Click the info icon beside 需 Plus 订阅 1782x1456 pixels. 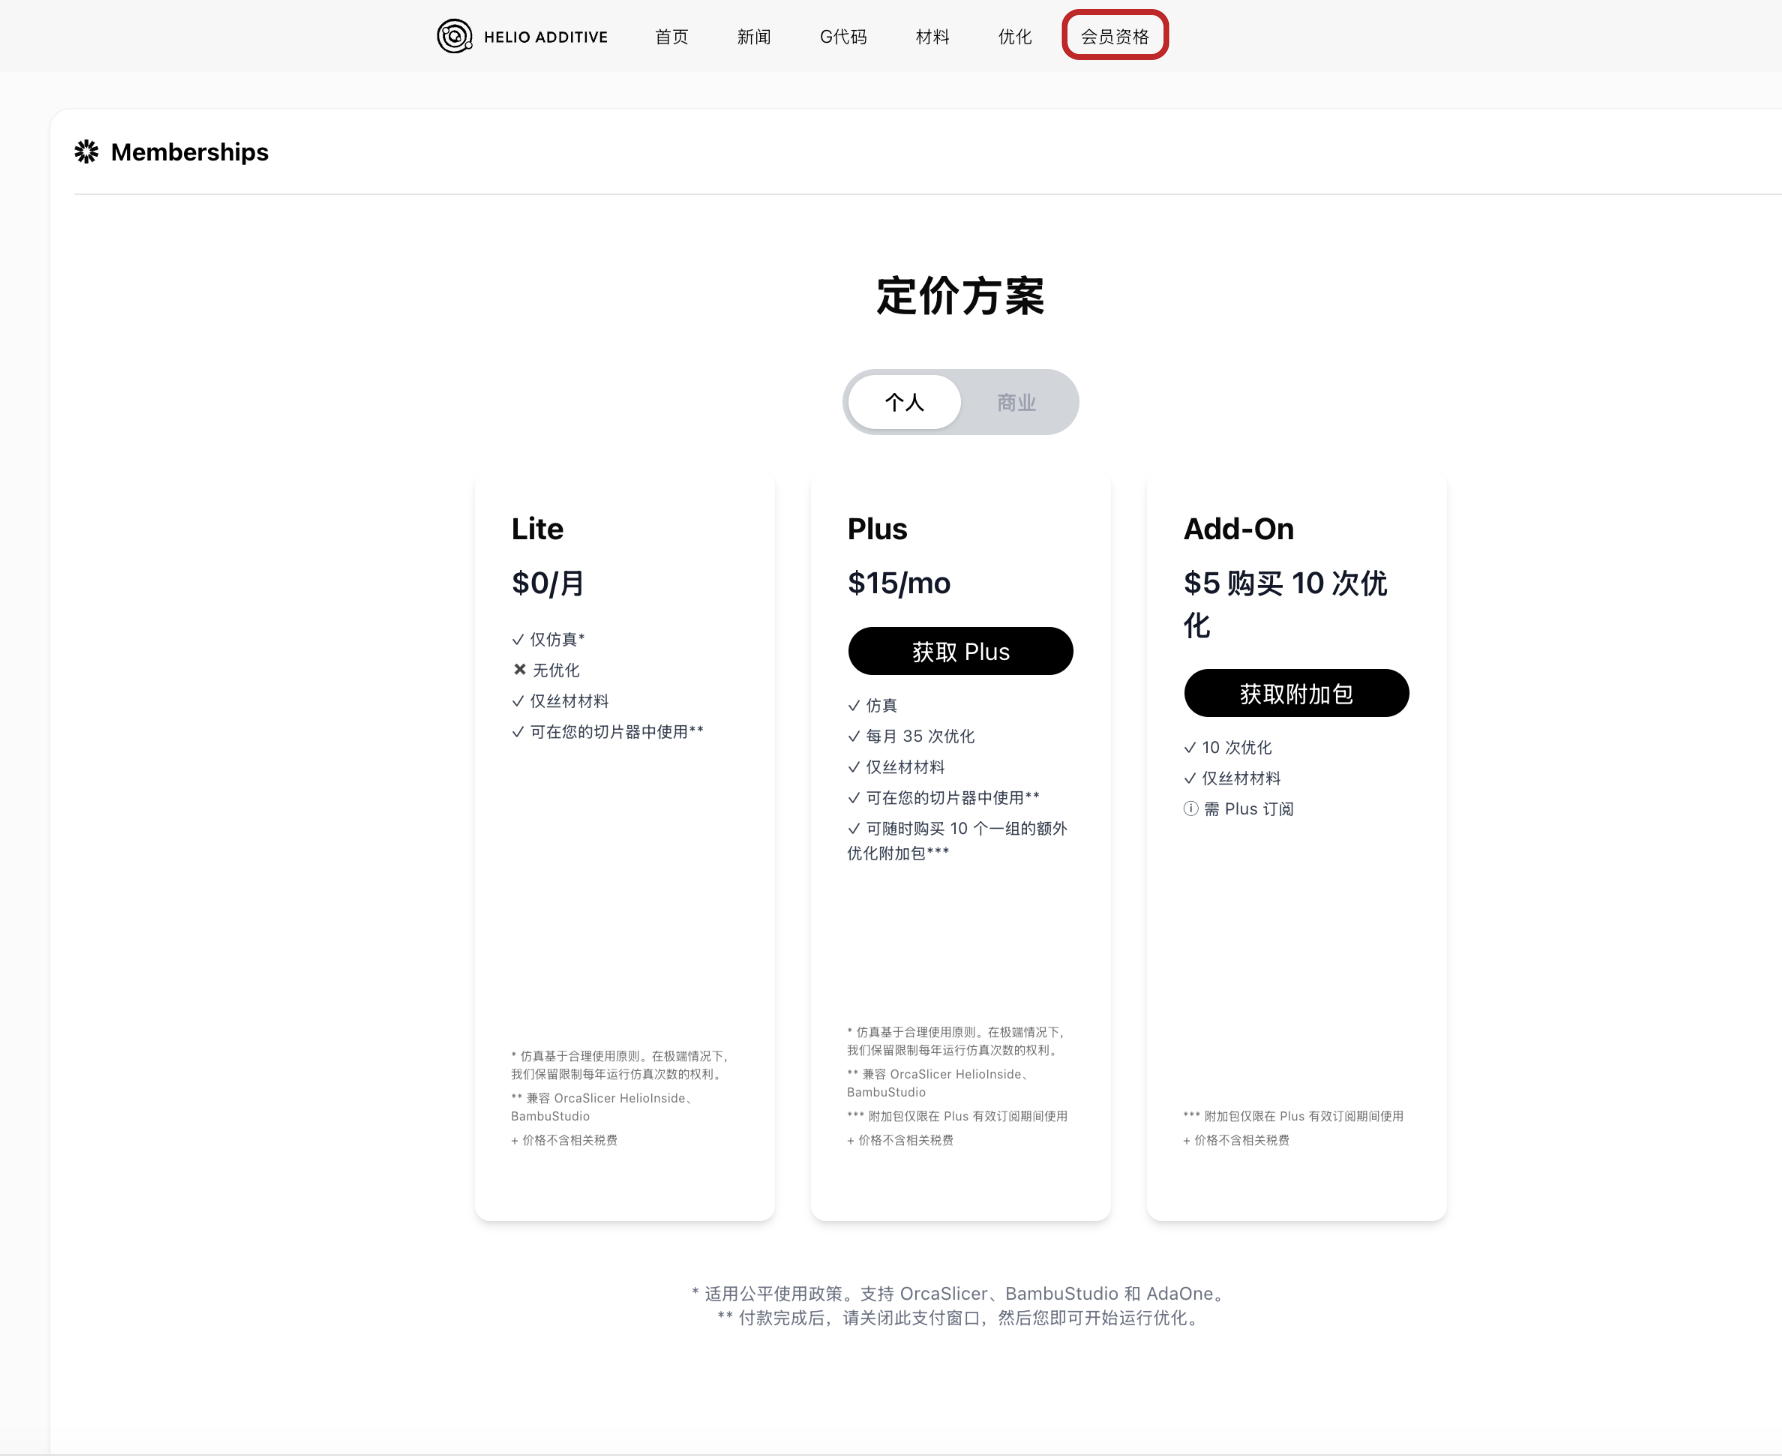(x=1190, y=809)
